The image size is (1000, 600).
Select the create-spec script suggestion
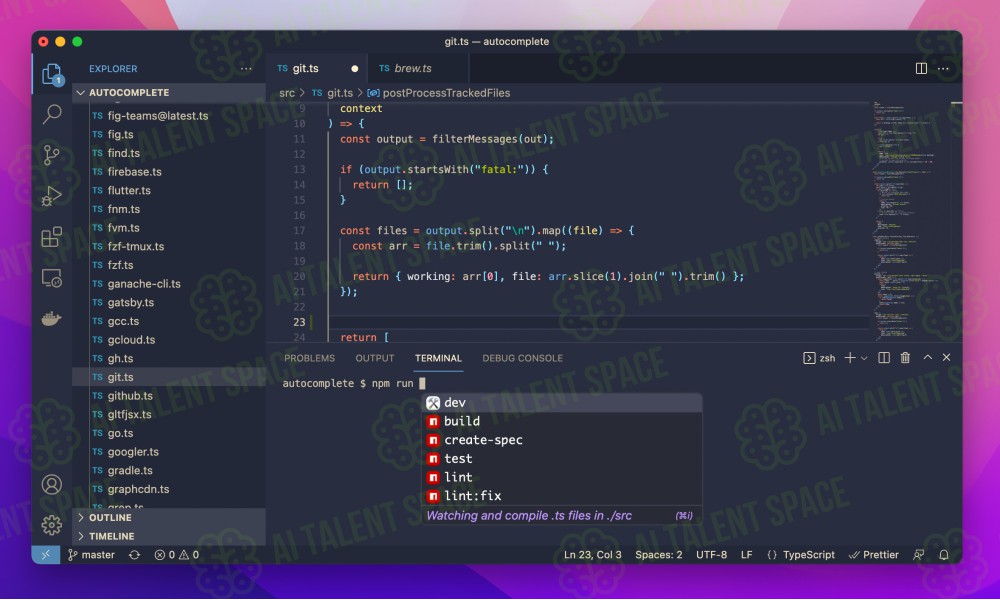point(562,440)
